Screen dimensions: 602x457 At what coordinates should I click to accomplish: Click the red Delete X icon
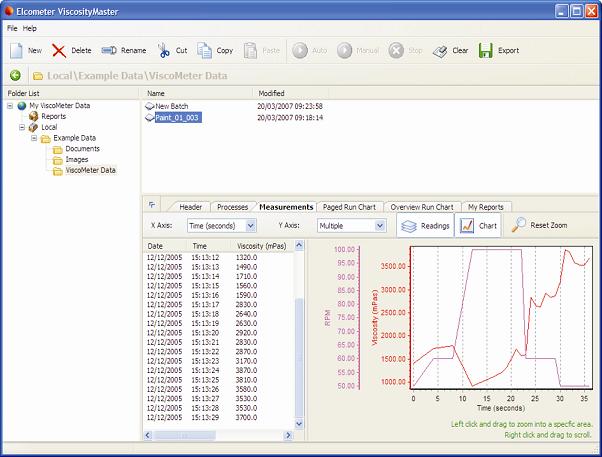point(59,50)
